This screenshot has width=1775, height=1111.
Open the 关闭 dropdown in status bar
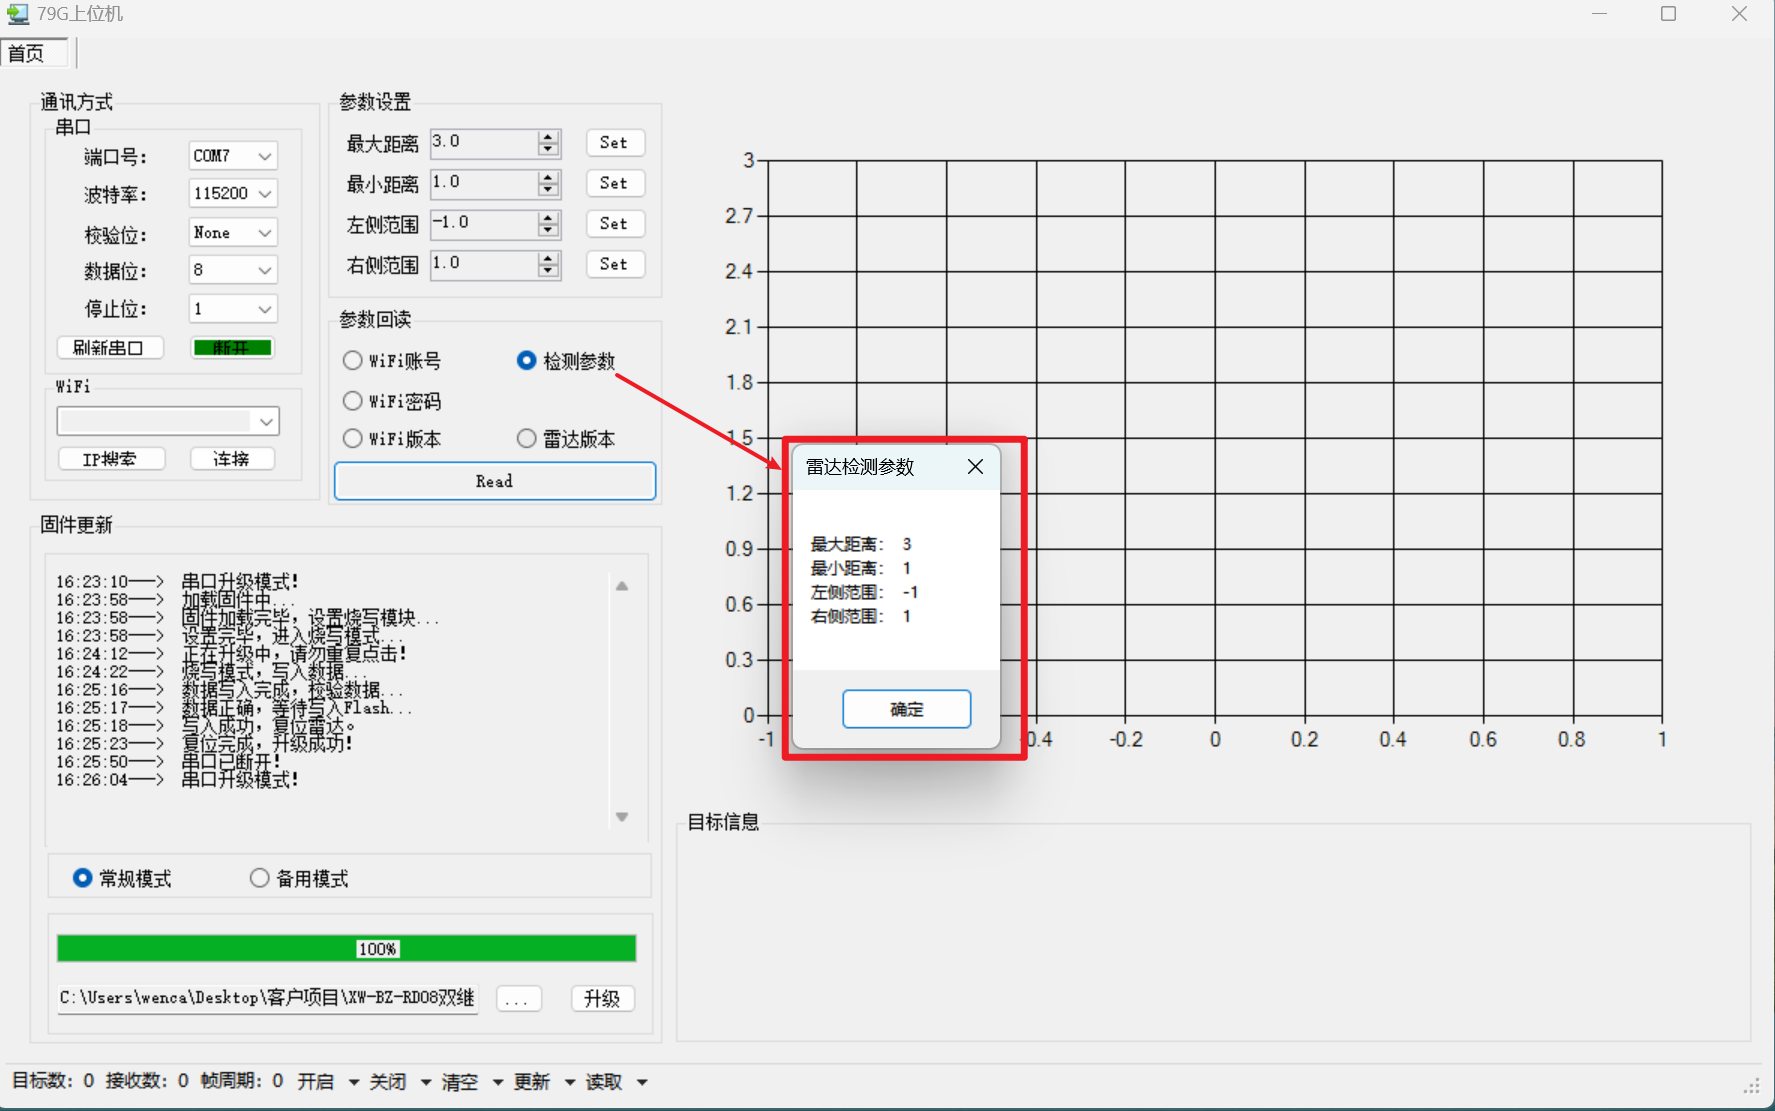pos(426,1082)
